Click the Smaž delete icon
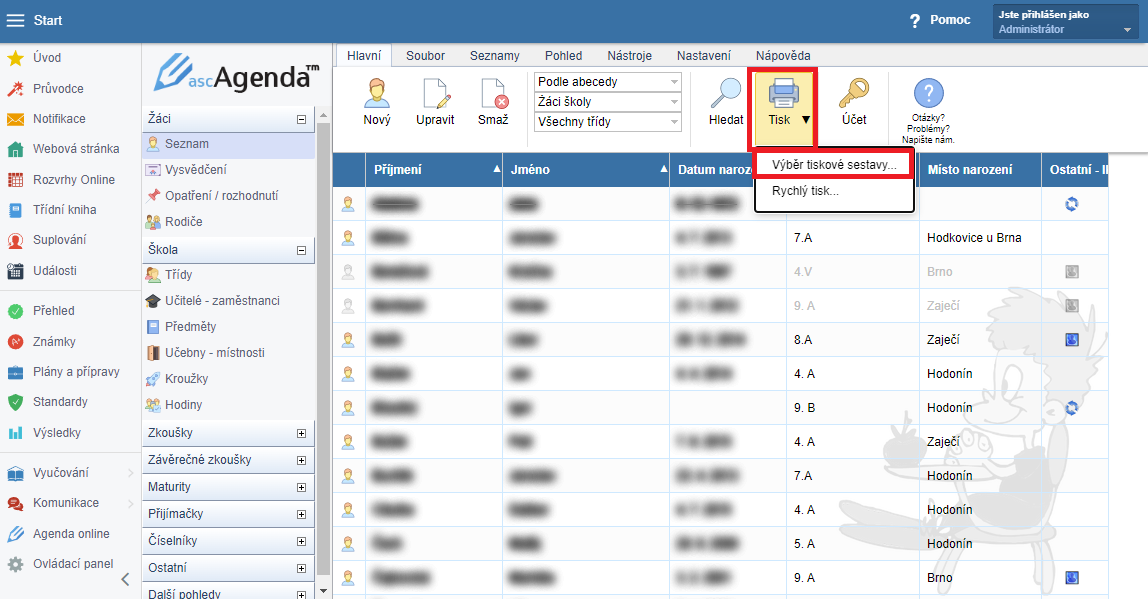The image size is (1148, 599). [x=493, y=95]
